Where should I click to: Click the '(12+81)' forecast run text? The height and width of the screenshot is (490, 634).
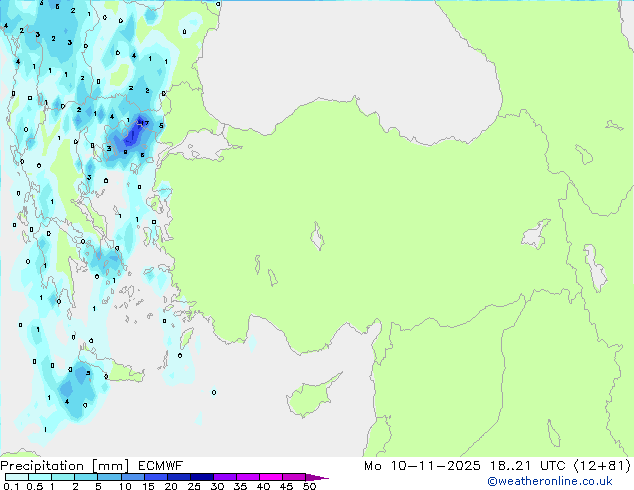pos(602,466)
